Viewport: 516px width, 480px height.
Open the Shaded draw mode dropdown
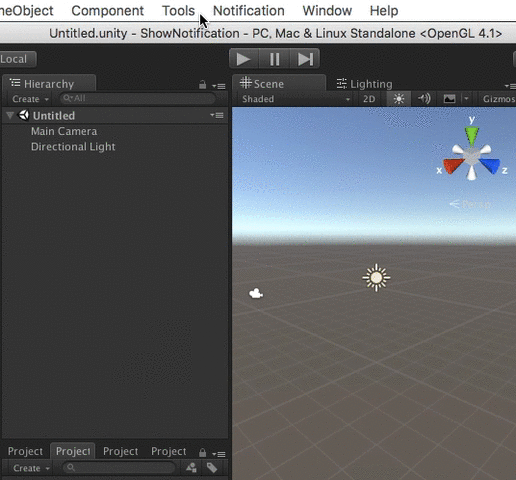coord(296,99)
